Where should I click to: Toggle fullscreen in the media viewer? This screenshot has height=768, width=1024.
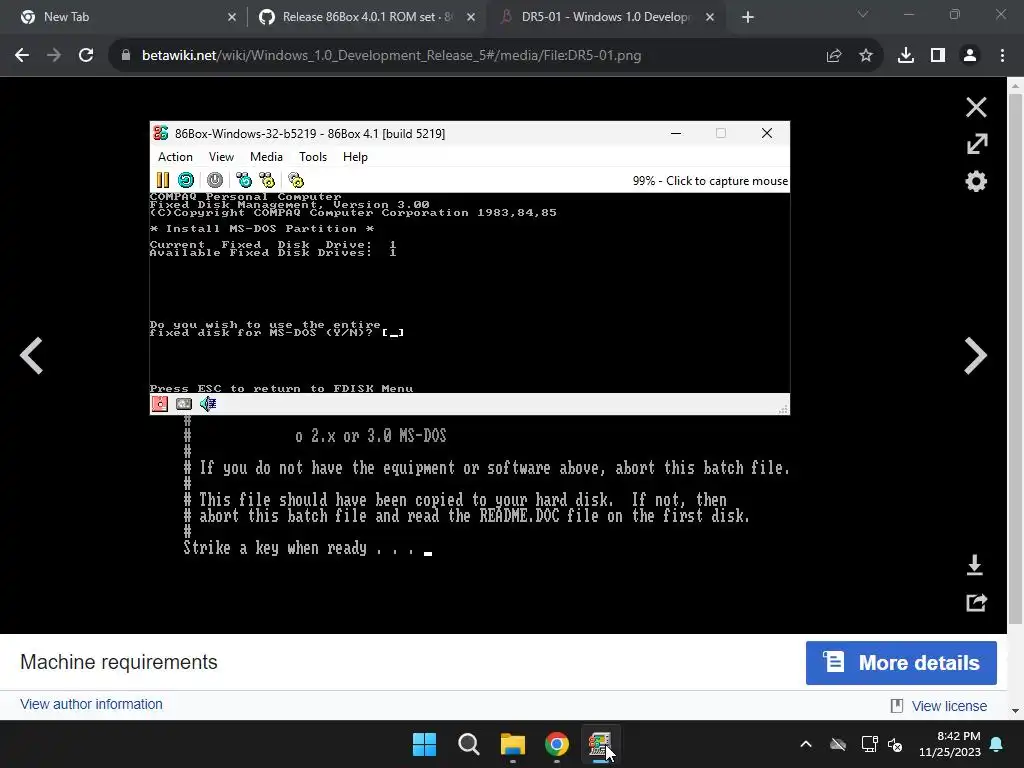976,144
